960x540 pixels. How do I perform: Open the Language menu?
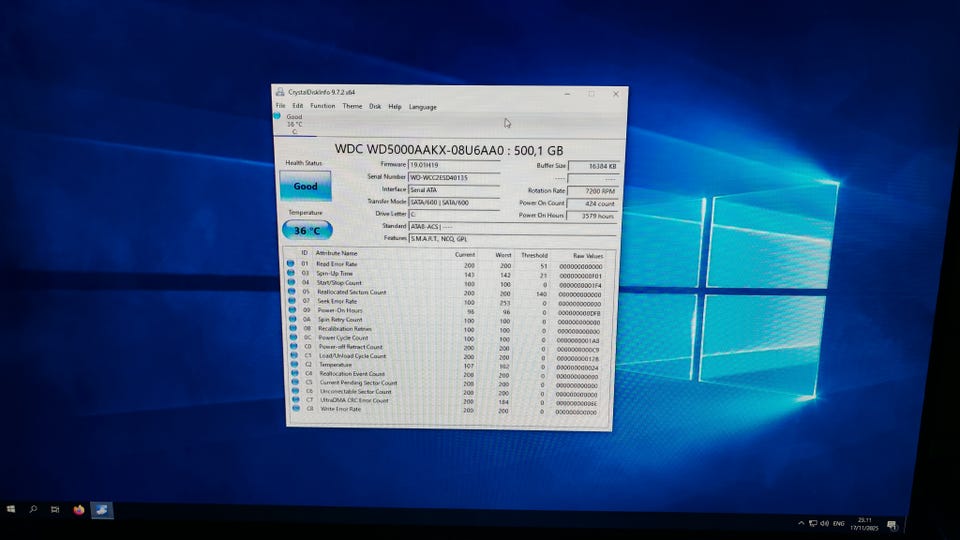point(422,107)
